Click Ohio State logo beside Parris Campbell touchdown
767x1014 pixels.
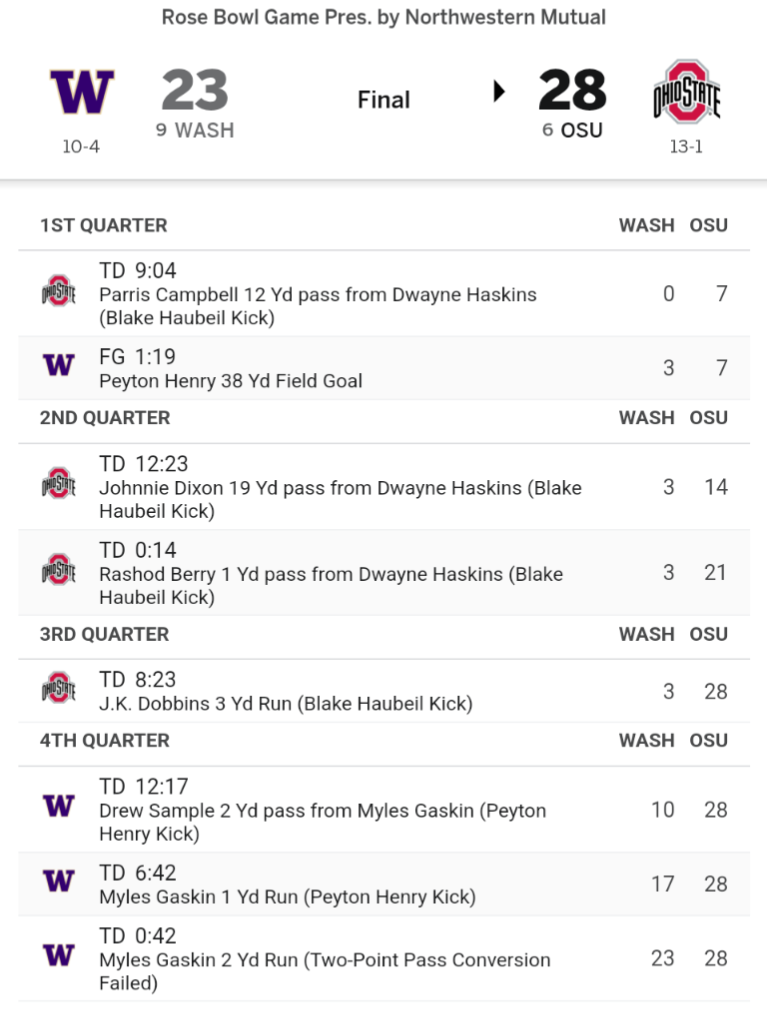click(58, 293)
